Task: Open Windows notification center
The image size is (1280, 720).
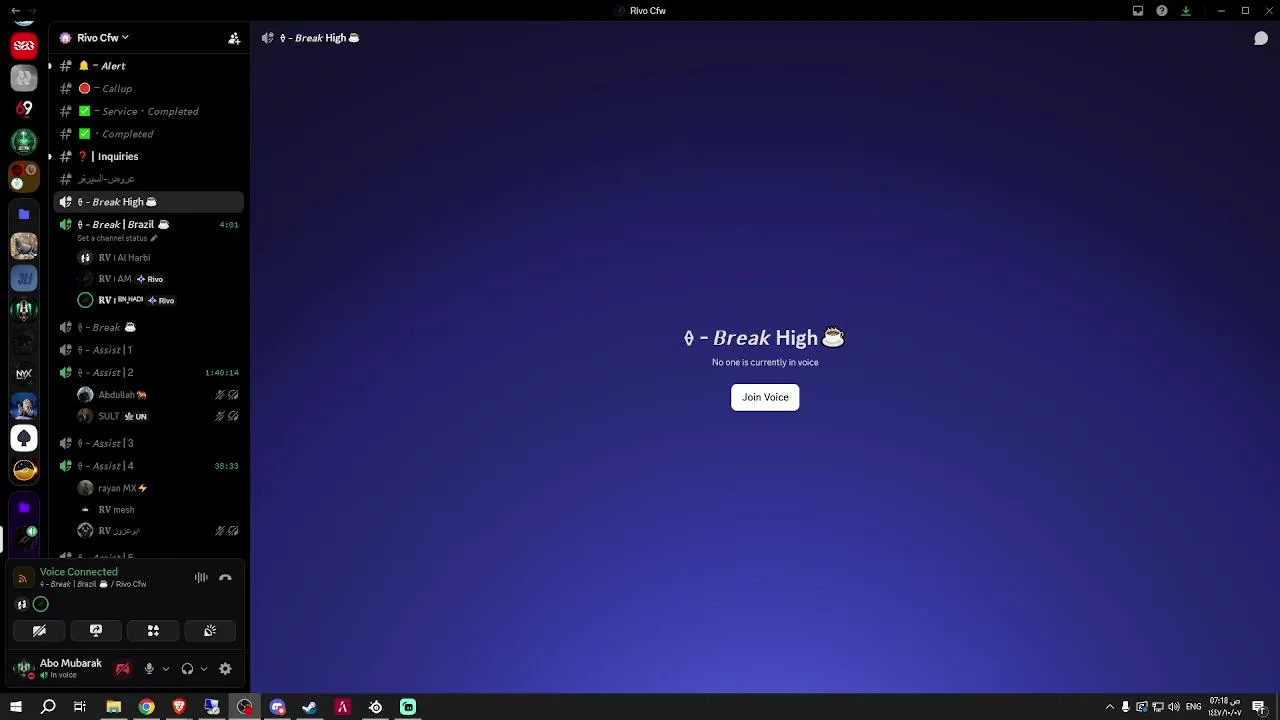Action: tap(1259, 707)
